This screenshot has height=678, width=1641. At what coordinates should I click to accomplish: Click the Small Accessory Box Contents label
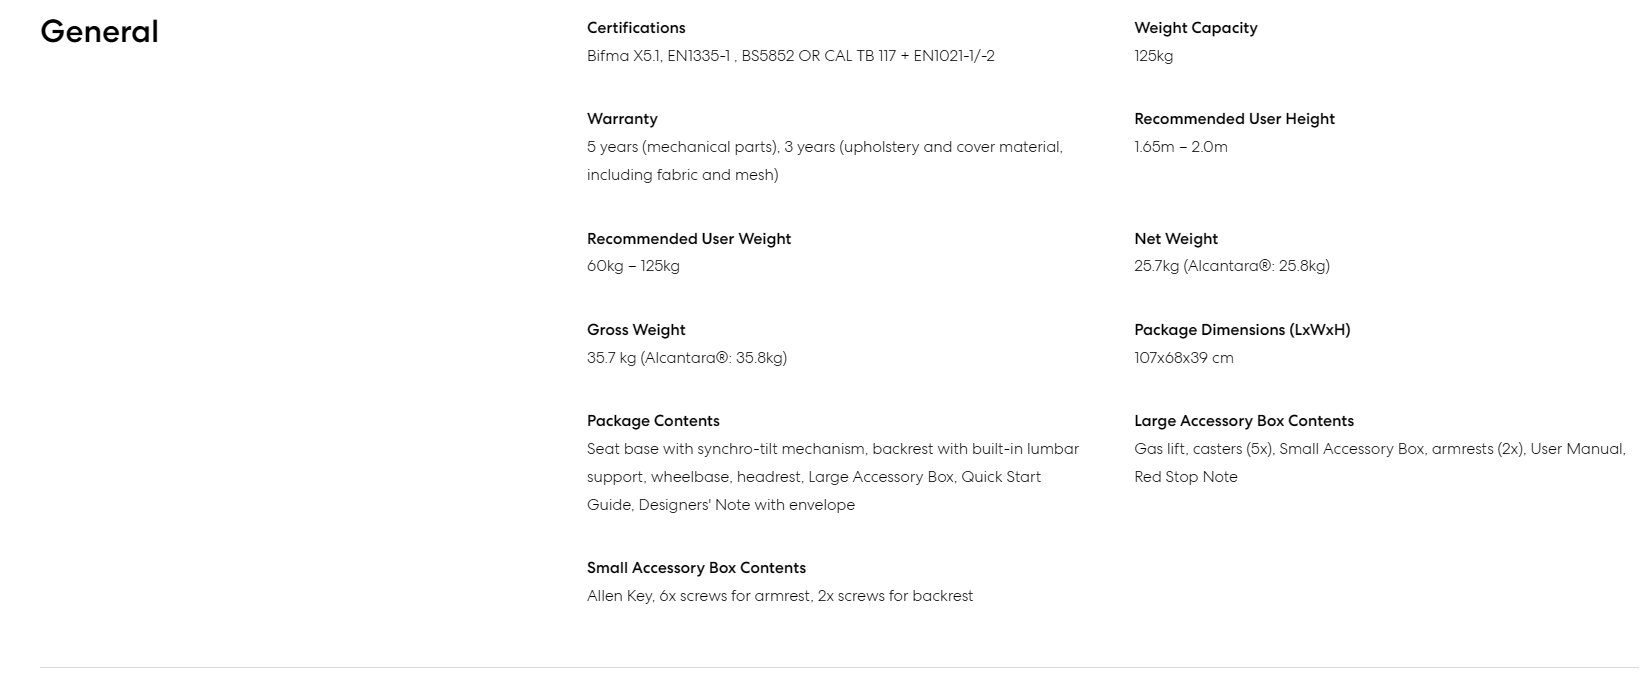pyautogui.click(x=696, y=568)
